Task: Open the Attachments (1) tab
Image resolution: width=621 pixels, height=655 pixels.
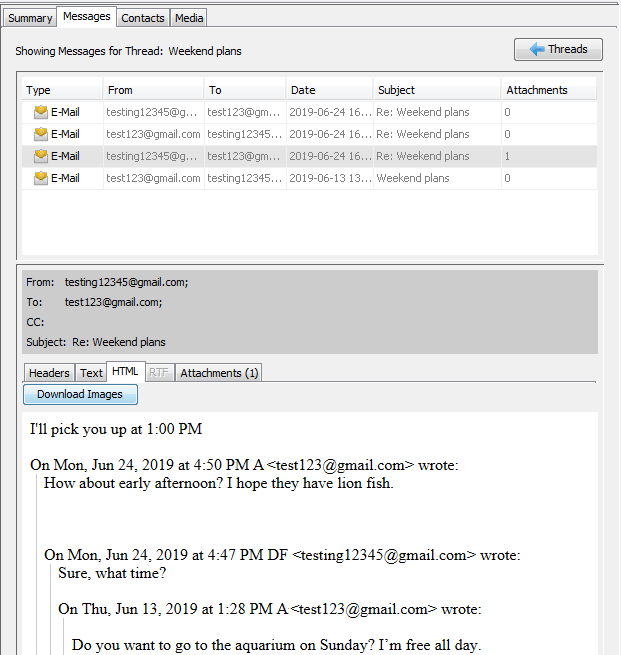Action: [219, 373]
